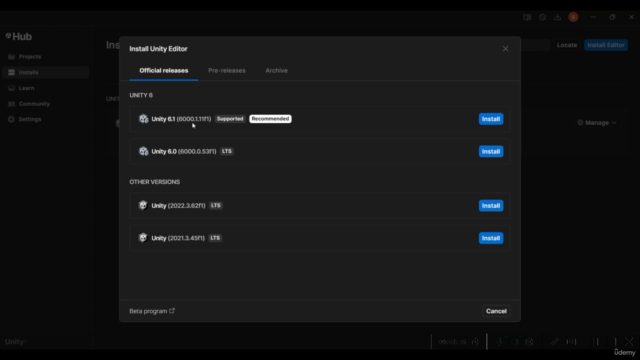The height and width of the screenshot is (360, 640).
Task: Toggle the recorder webcam icon
Action: tap(529, 342)
